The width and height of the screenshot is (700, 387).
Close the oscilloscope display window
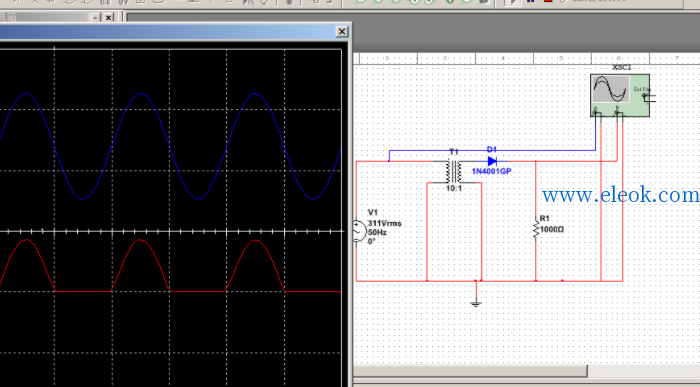pos(342,32)
